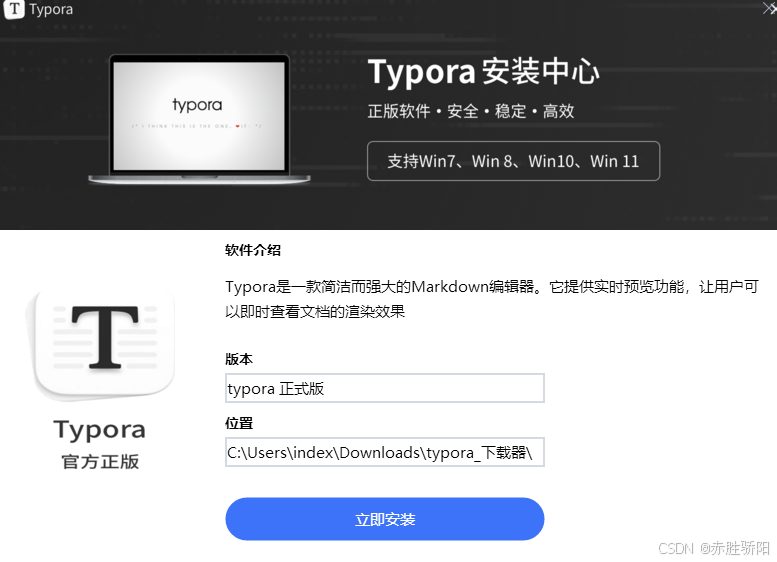
Task: Close the Typora installer window
Action: pyautogui.click(x=769, y=8)
